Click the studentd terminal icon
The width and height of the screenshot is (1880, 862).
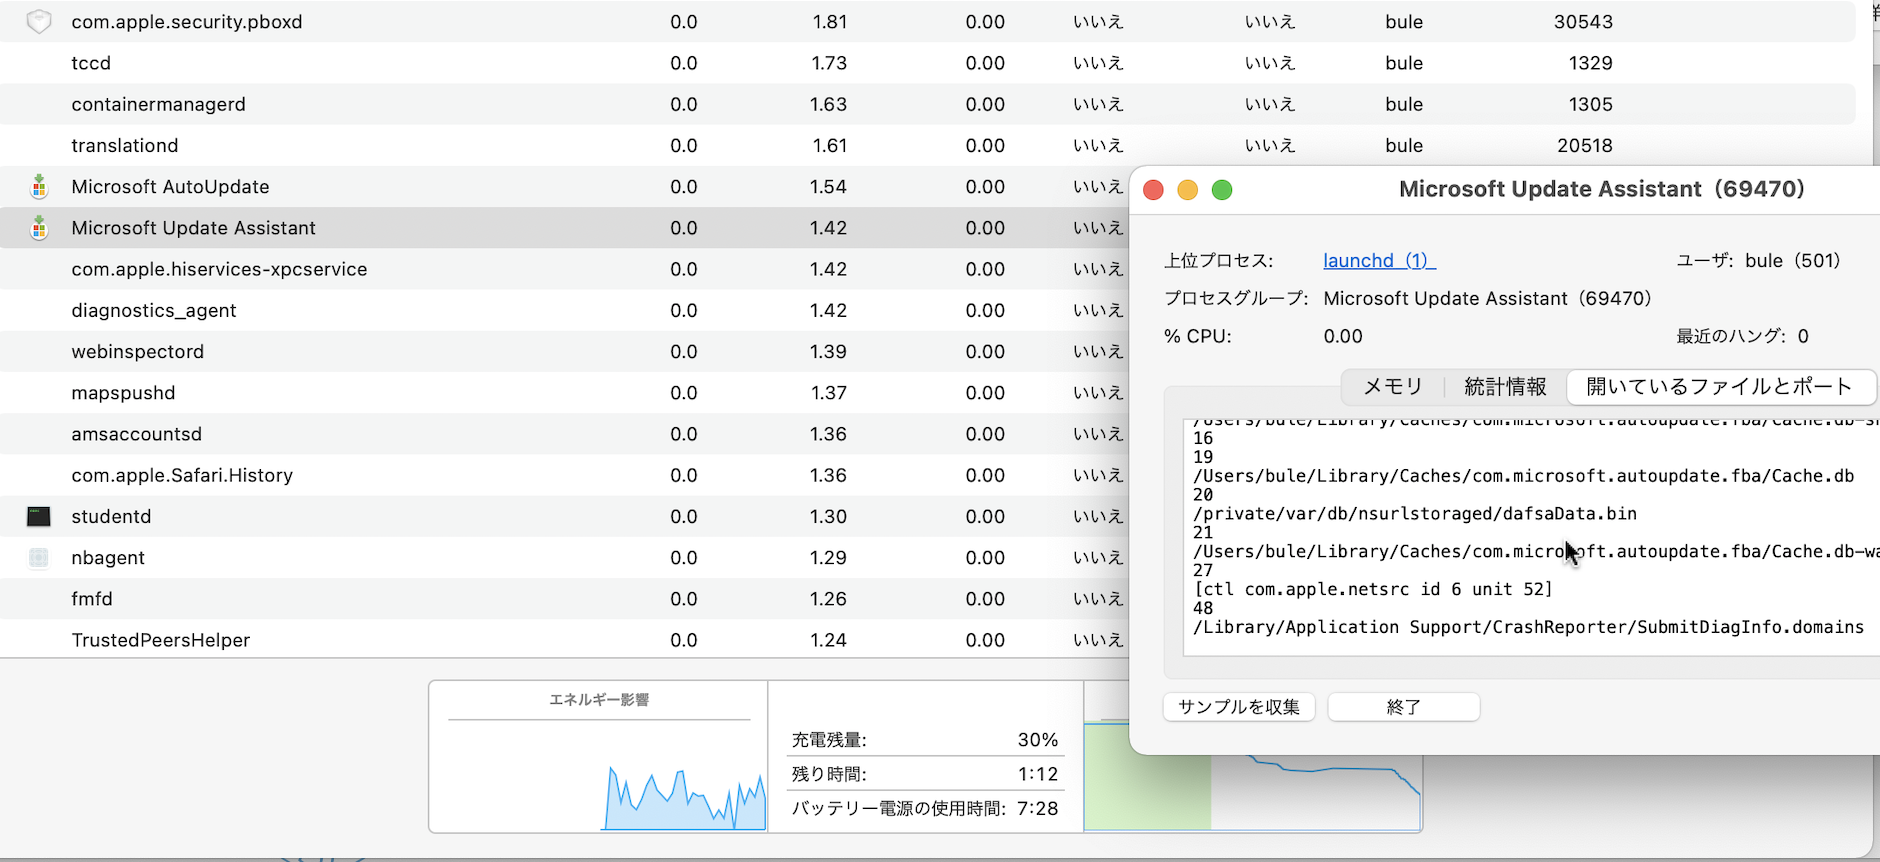tap(39, 517)
